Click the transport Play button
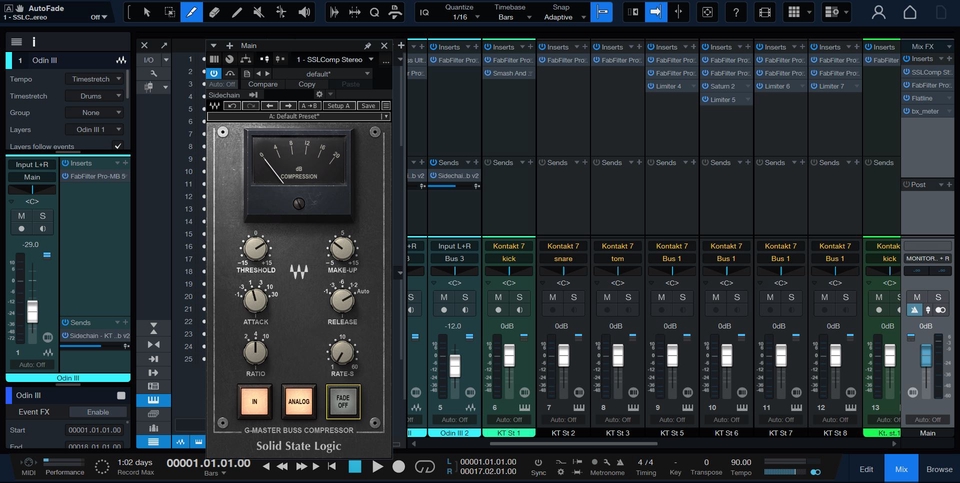The height and width of the screenshot is (483, 960). point(378,466)
